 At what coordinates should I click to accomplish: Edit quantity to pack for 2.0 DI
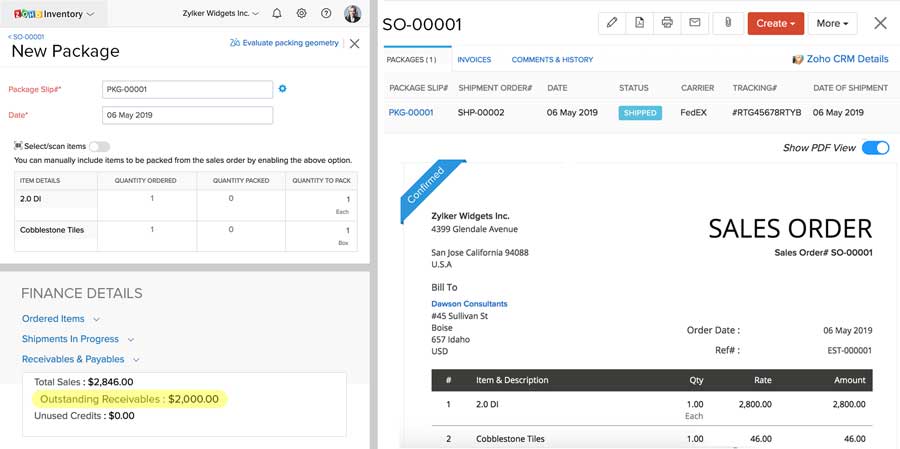pyautogui.click(x=347, y=200)
